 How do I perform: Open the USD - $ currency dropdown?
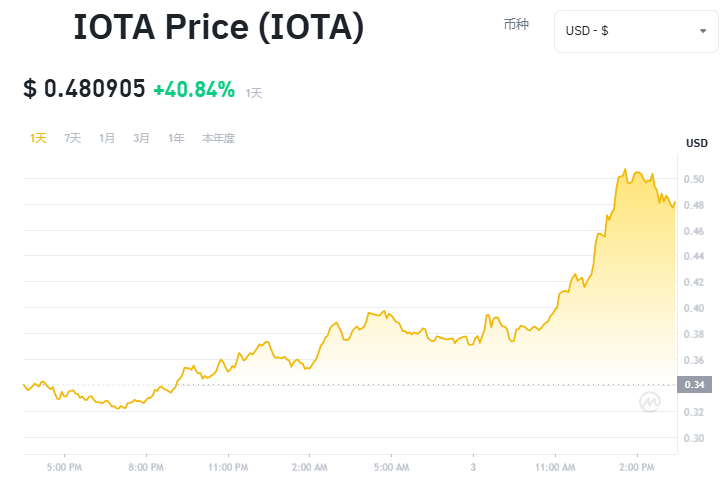(635, 31)
